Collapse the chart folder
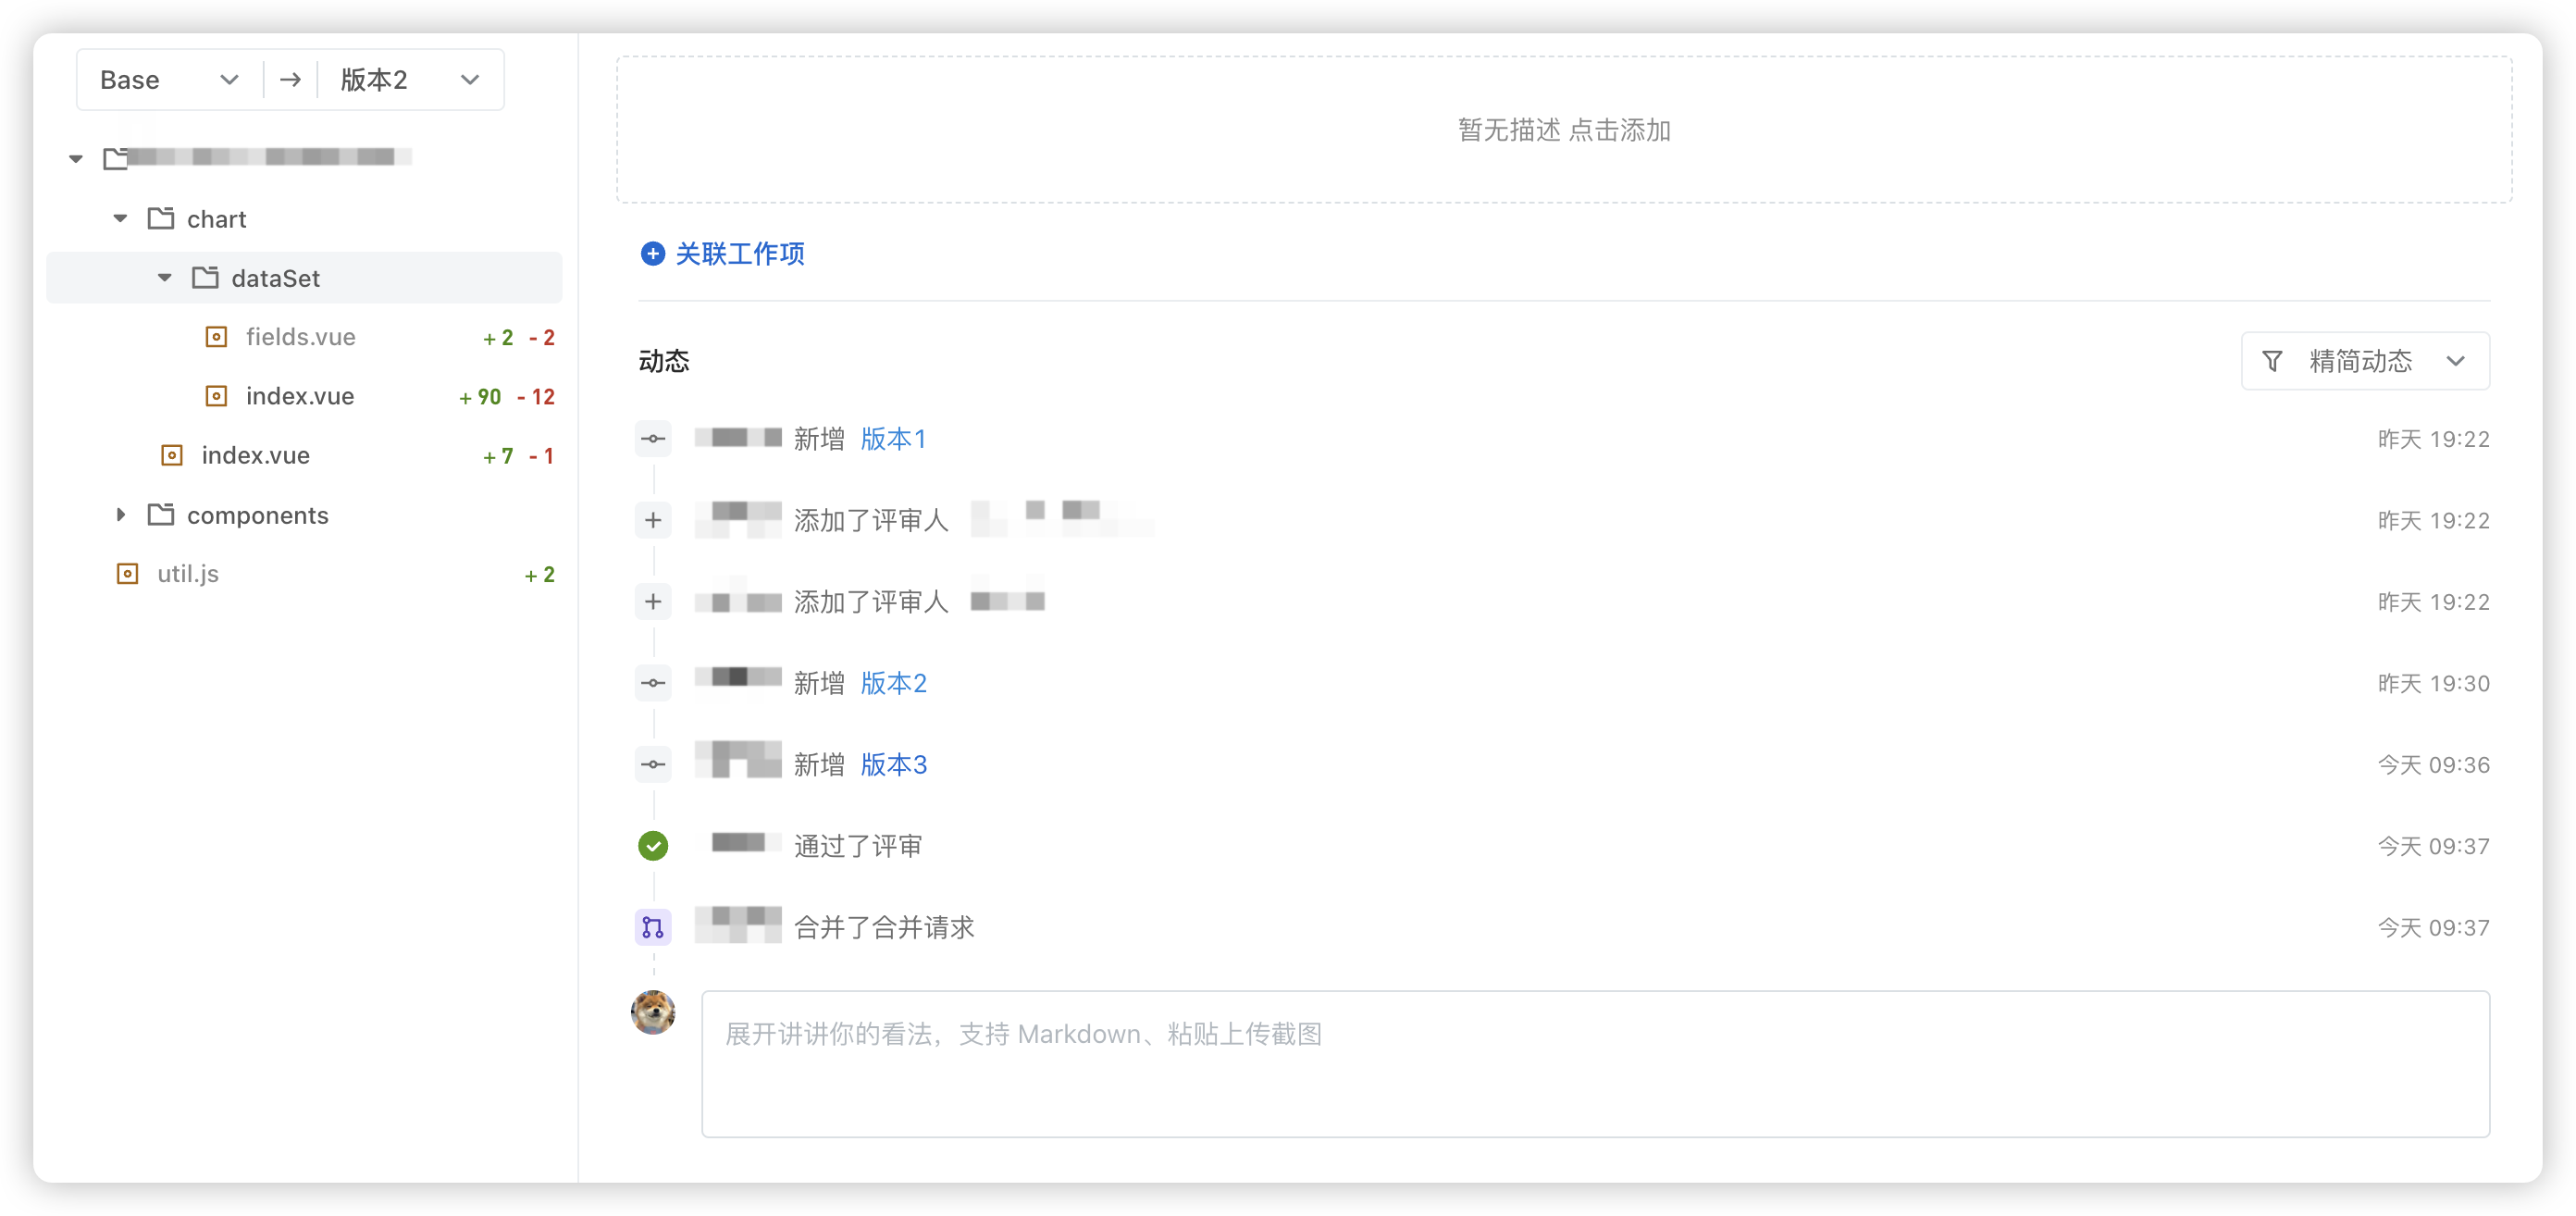The height and width of the screenshot is (1216, 2576). tap(123, 217)
